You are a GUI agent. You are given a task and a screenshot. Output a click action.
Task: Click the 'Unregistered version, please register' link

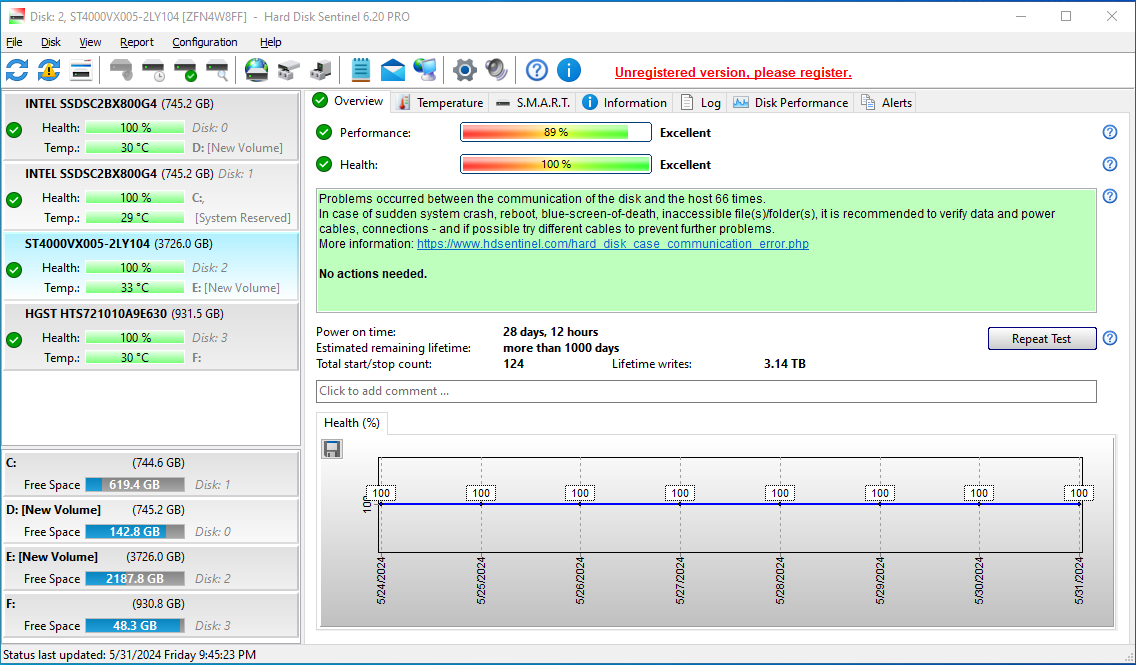click(x=733, y=72)
